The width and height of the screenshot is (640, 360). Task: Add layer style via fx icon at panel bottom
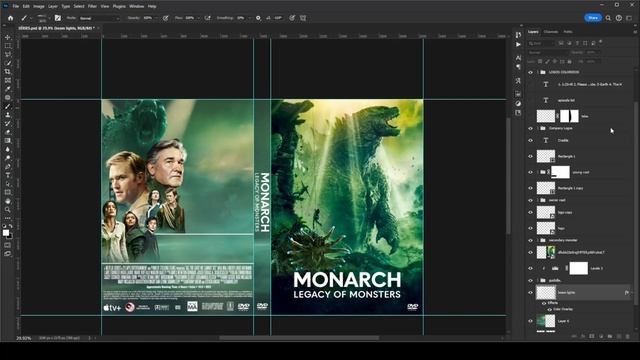[x=583, y=336]
